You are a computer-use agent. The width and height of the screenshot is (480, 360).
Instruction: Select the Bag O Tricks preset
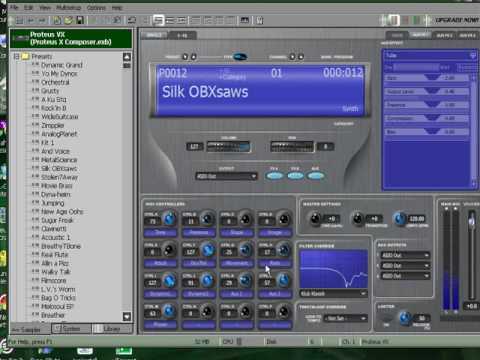pos(58,298)
